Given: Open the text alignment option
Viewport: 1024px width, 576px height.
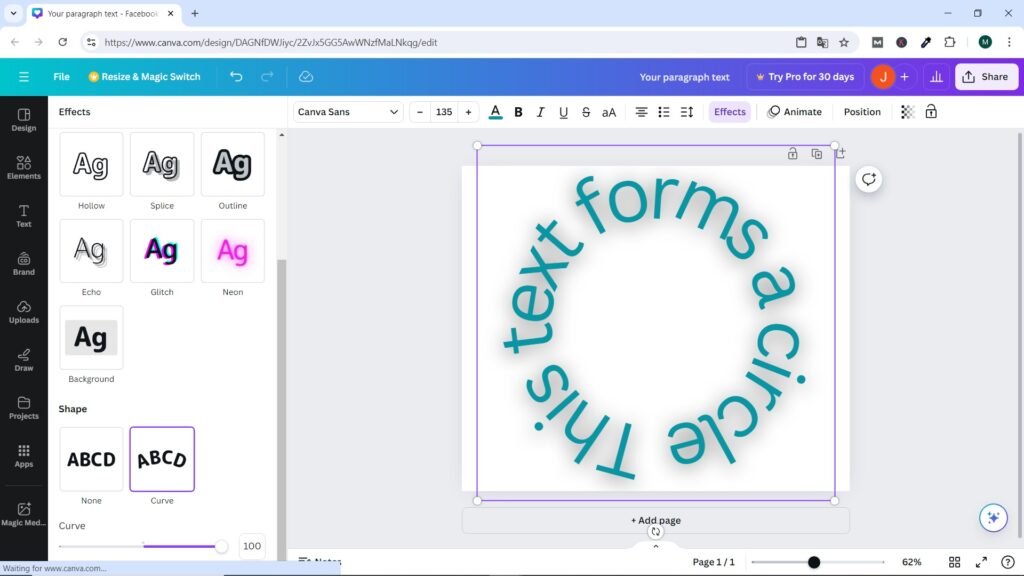Looking at the screenshot, I should (x=641, y=112).
